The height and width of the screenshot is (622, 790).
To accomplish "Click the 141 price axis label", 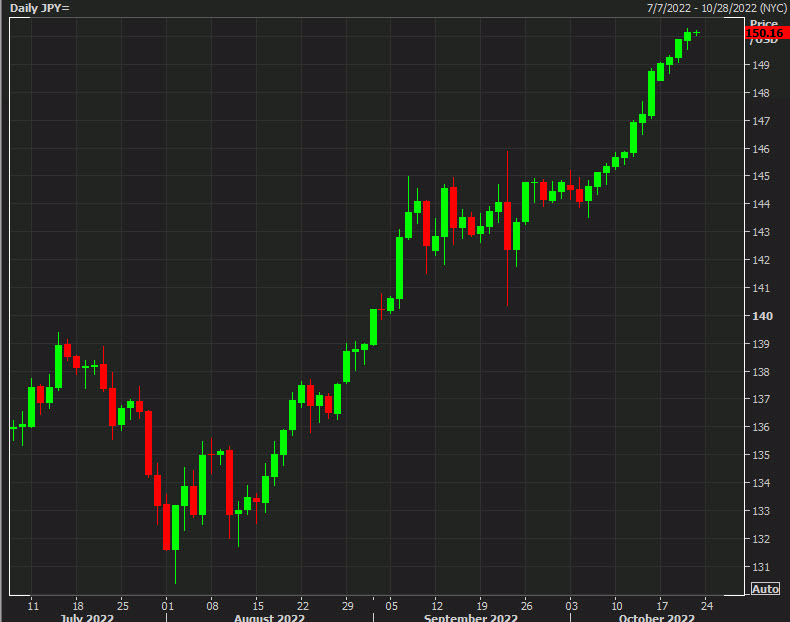I will pos(760,288).
